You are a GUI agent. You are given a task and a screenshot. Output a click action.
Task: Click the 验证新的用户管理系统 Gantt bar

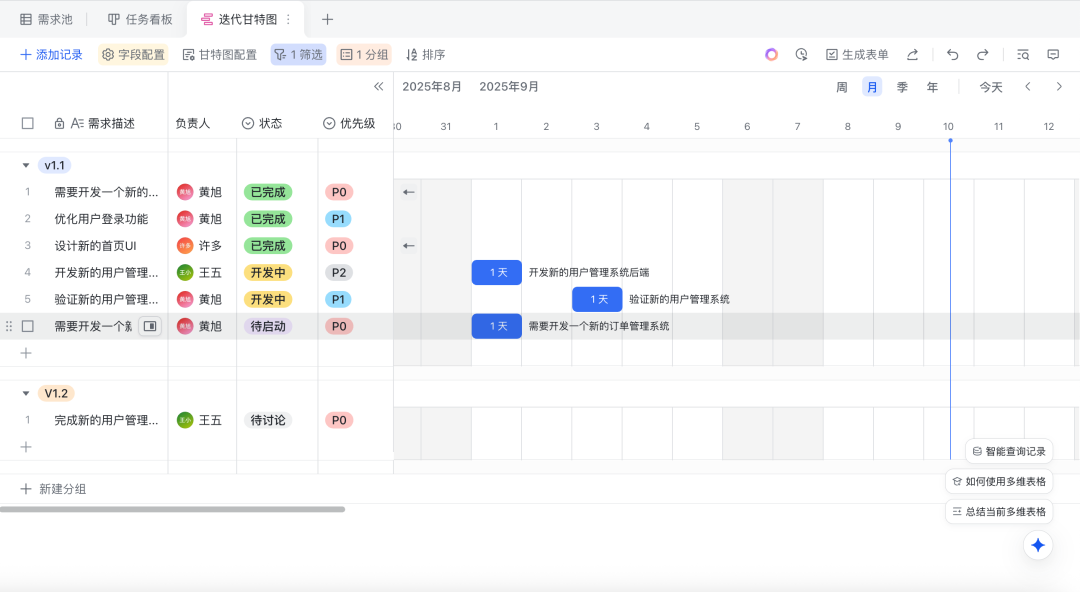(597, 299)
